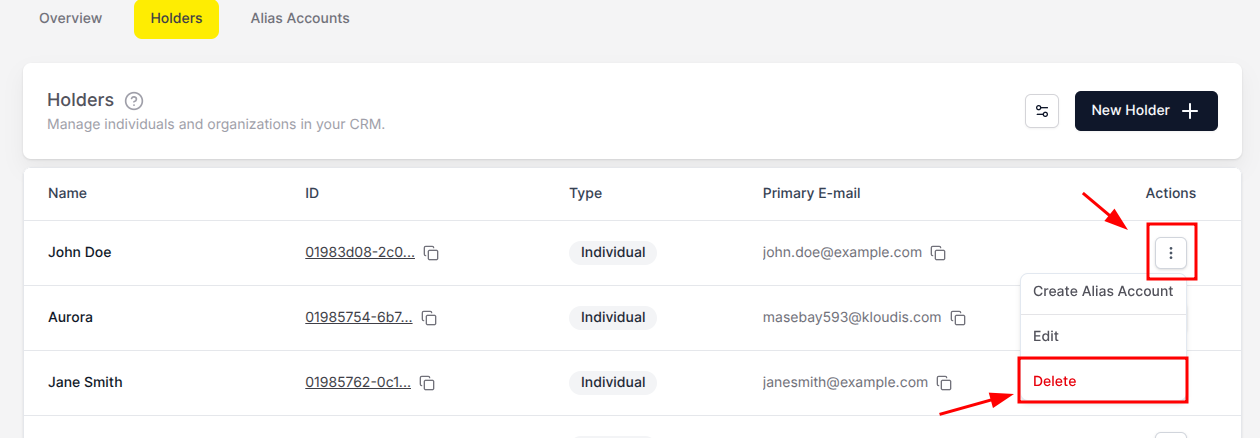Open John Doe's ID link 01983d08-2c0...

(359, 252)
